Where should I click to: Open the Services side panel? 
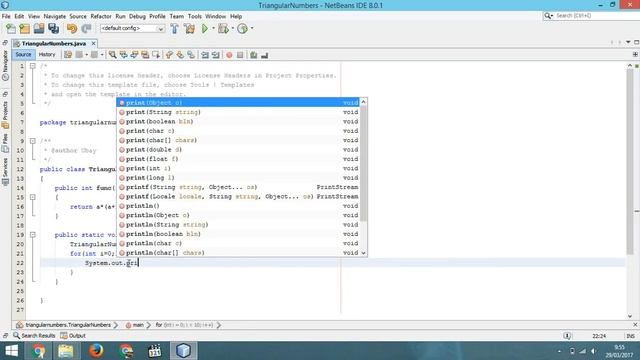pyautogui.click(x=5, y=172)
